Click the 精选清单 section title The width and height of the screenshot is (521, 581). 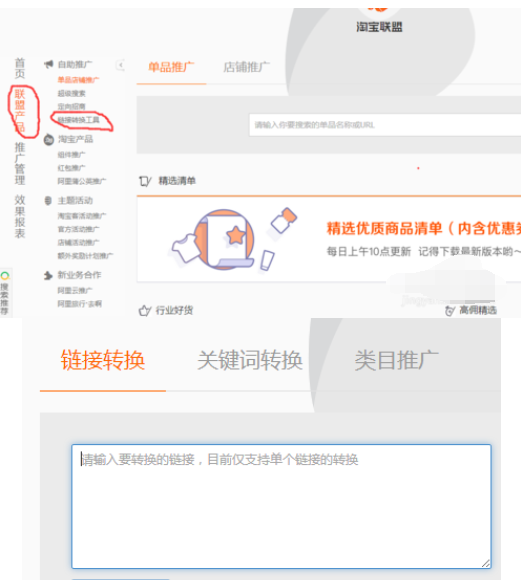coord(177,181)
